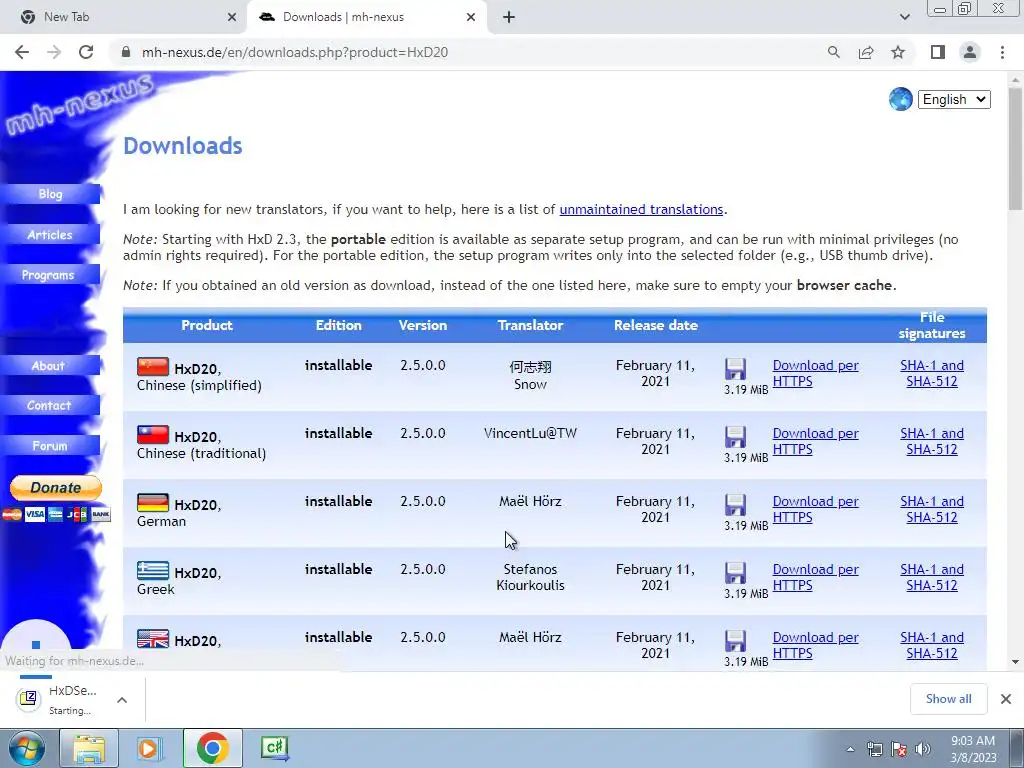Screen dimensions: 1024x768
Task: Click the share page icon
Action: click(866, 52)
